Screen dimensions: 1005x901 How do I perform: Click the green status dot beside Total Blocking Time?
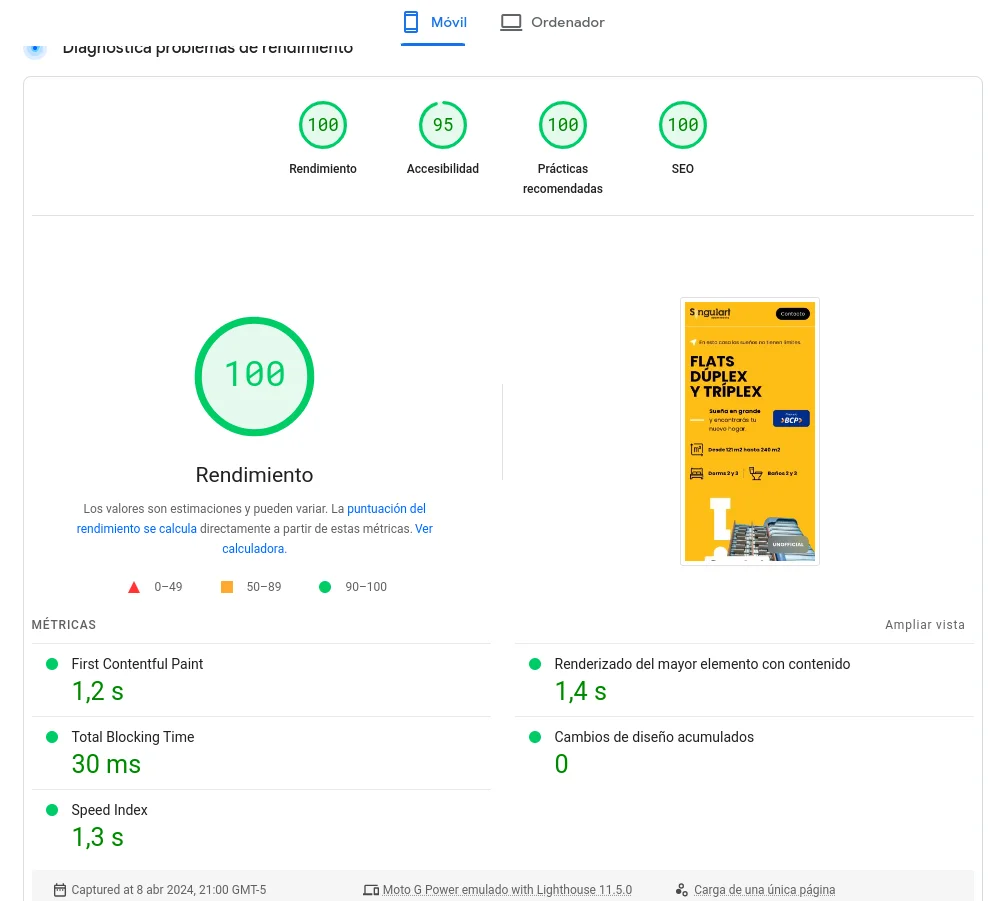coord(52,737)
